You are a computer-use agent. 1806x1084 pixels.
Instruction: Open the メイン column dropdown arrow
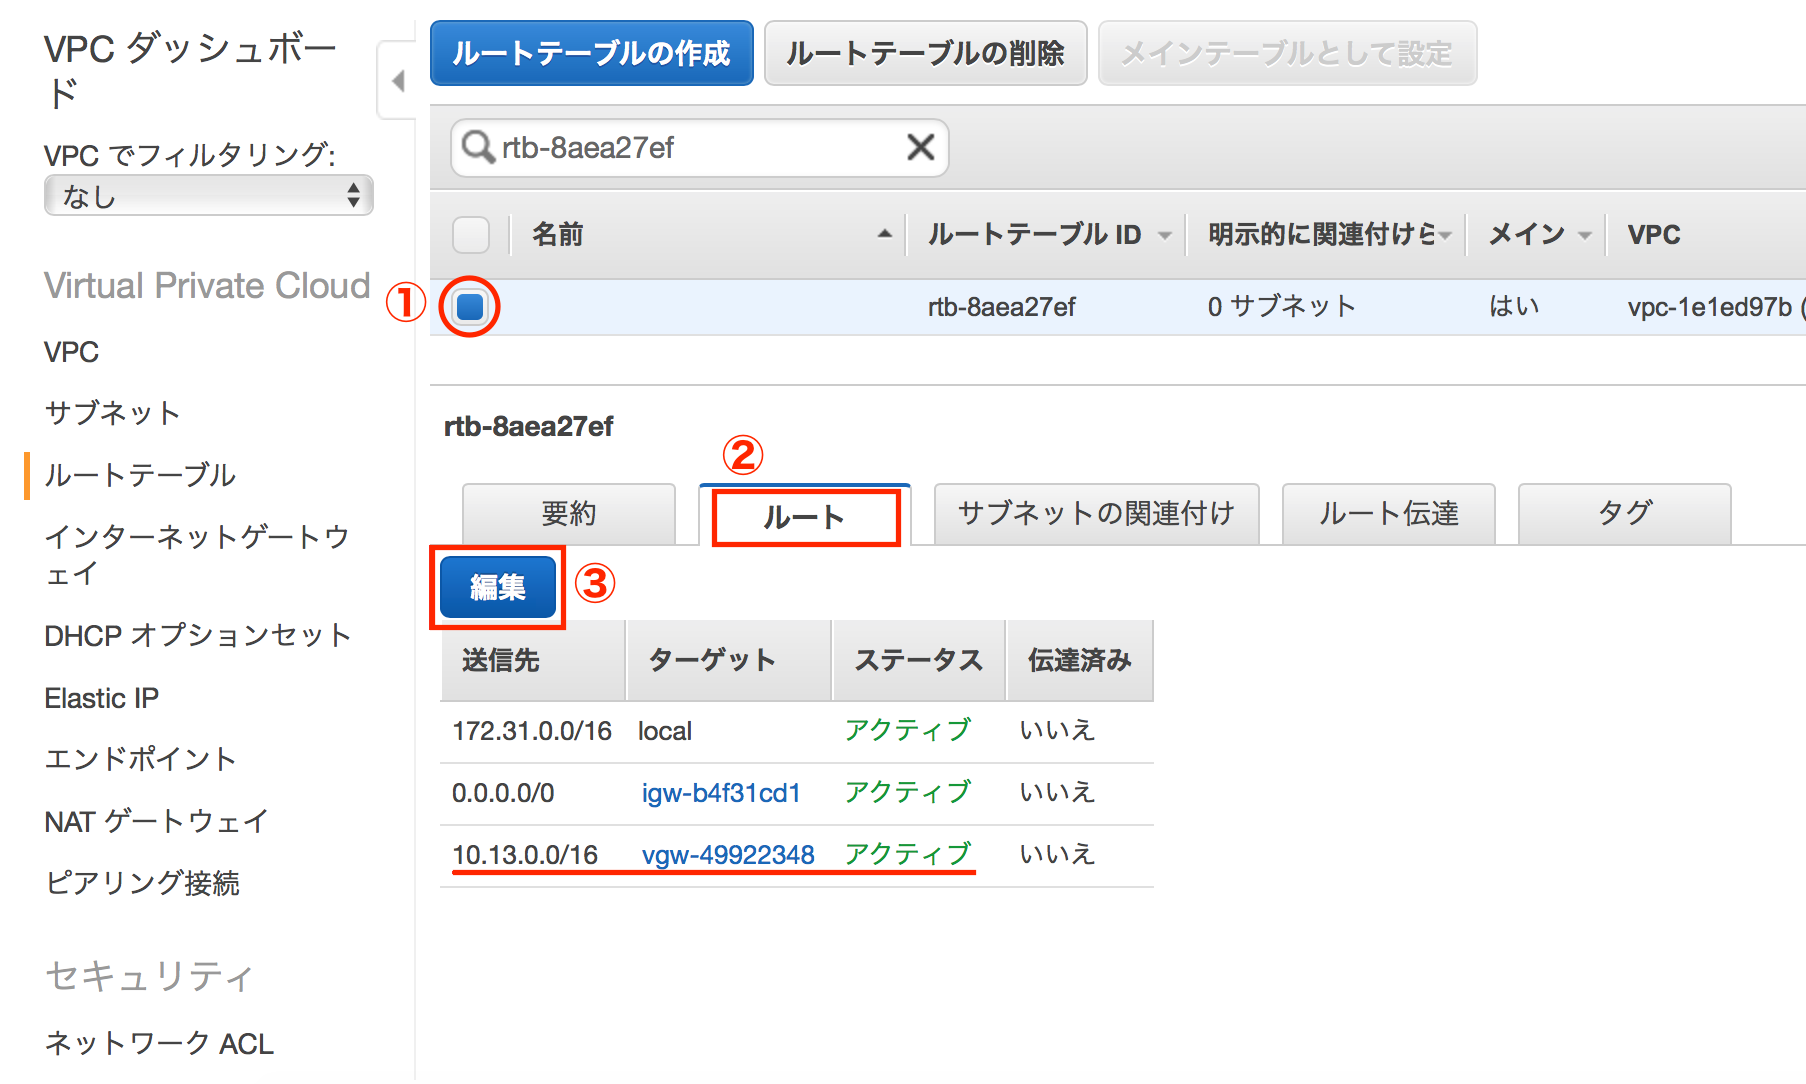coord(1583,235)
